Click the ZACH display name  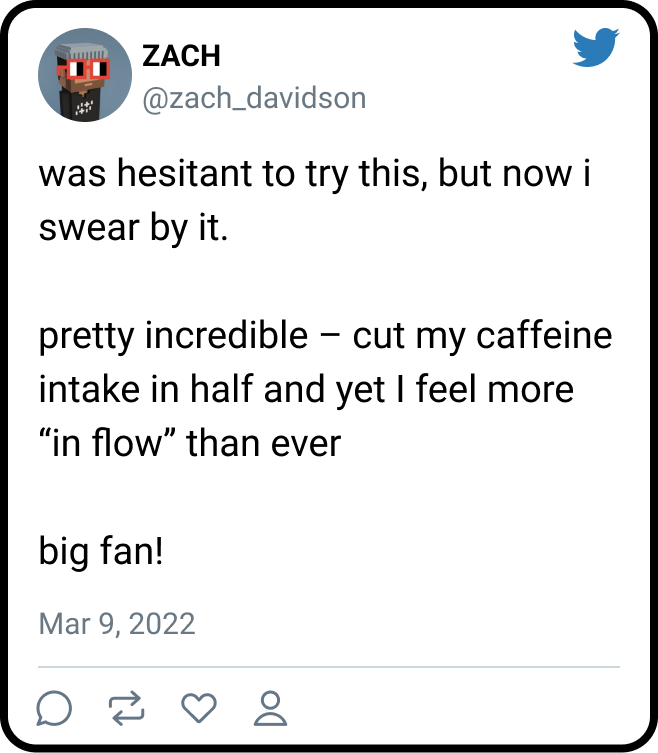[x=180, y=56]
